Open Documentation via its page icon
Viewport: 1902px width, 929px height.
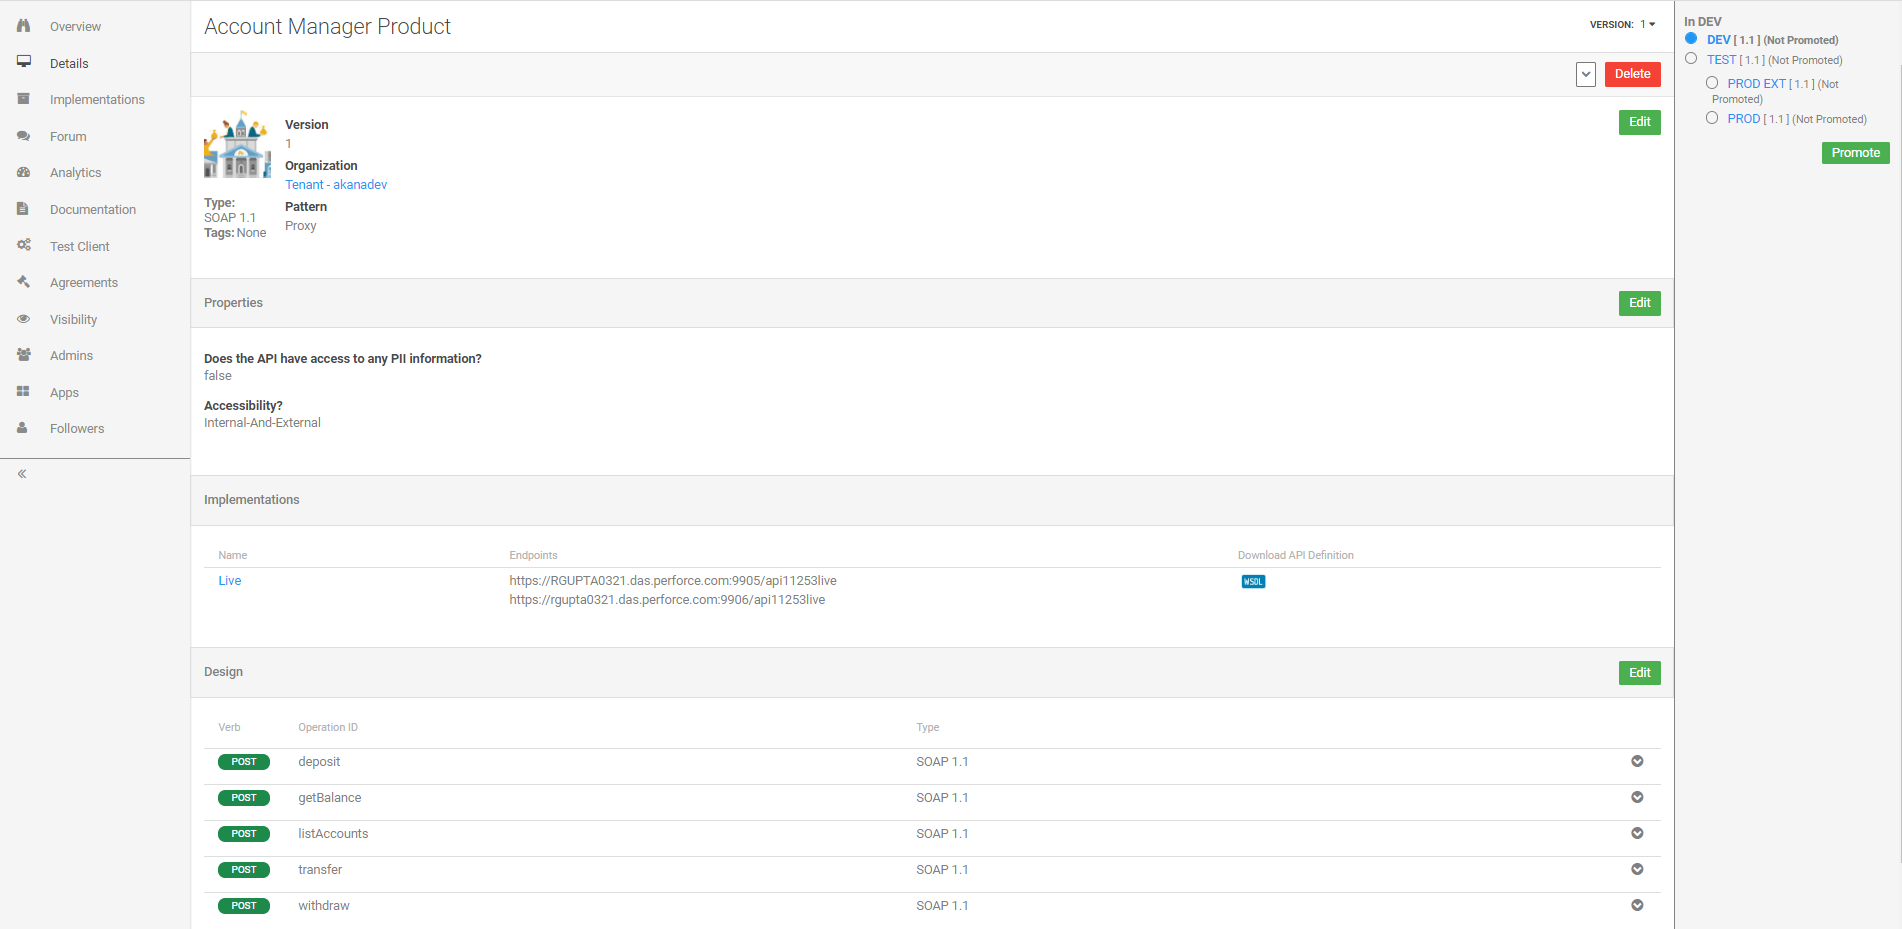(23, 209)
